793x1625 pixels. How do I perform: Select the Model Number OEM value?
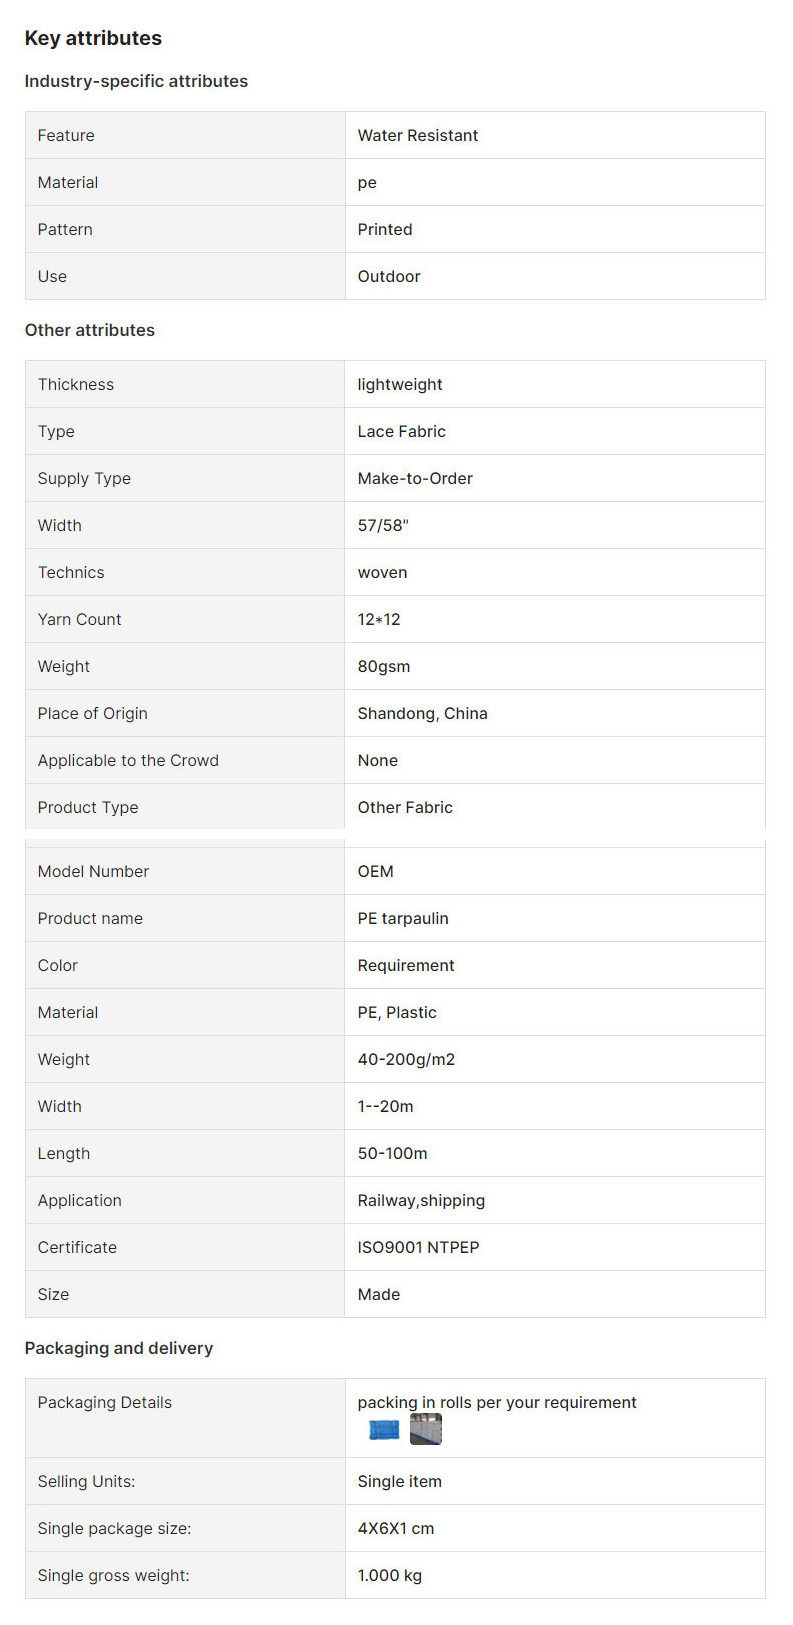376,872
